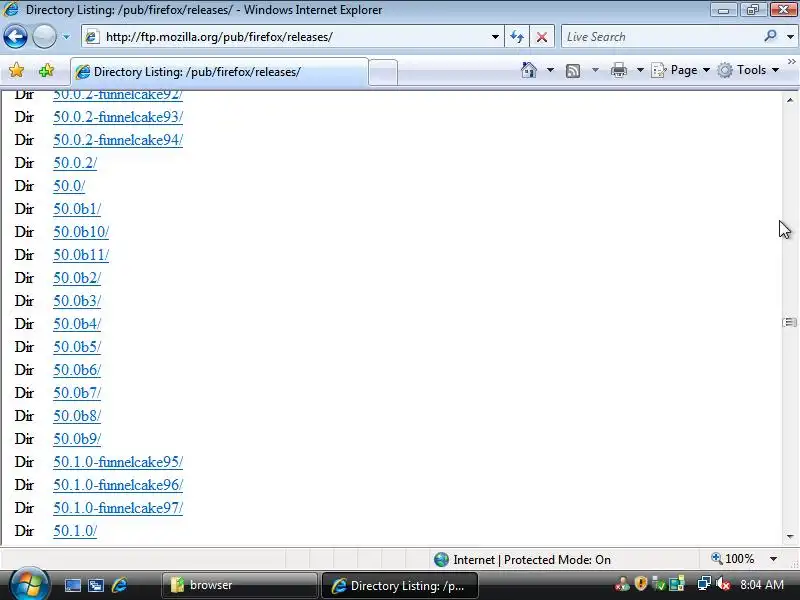This screenshot has width=800, height=600.
Task: Open the search provider options dropdown
Action: [x=790, y=37]
